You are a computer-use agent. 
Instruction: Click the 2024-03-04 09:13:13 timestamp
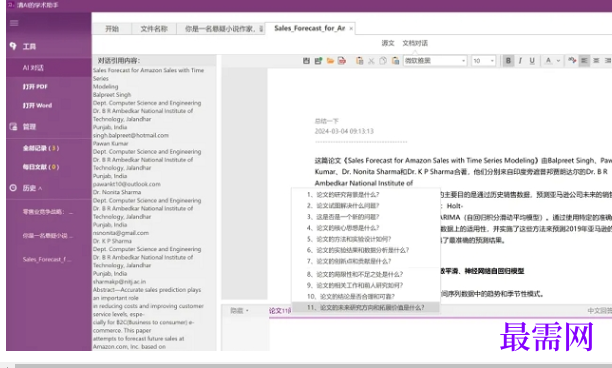click(x=344, y=131)
